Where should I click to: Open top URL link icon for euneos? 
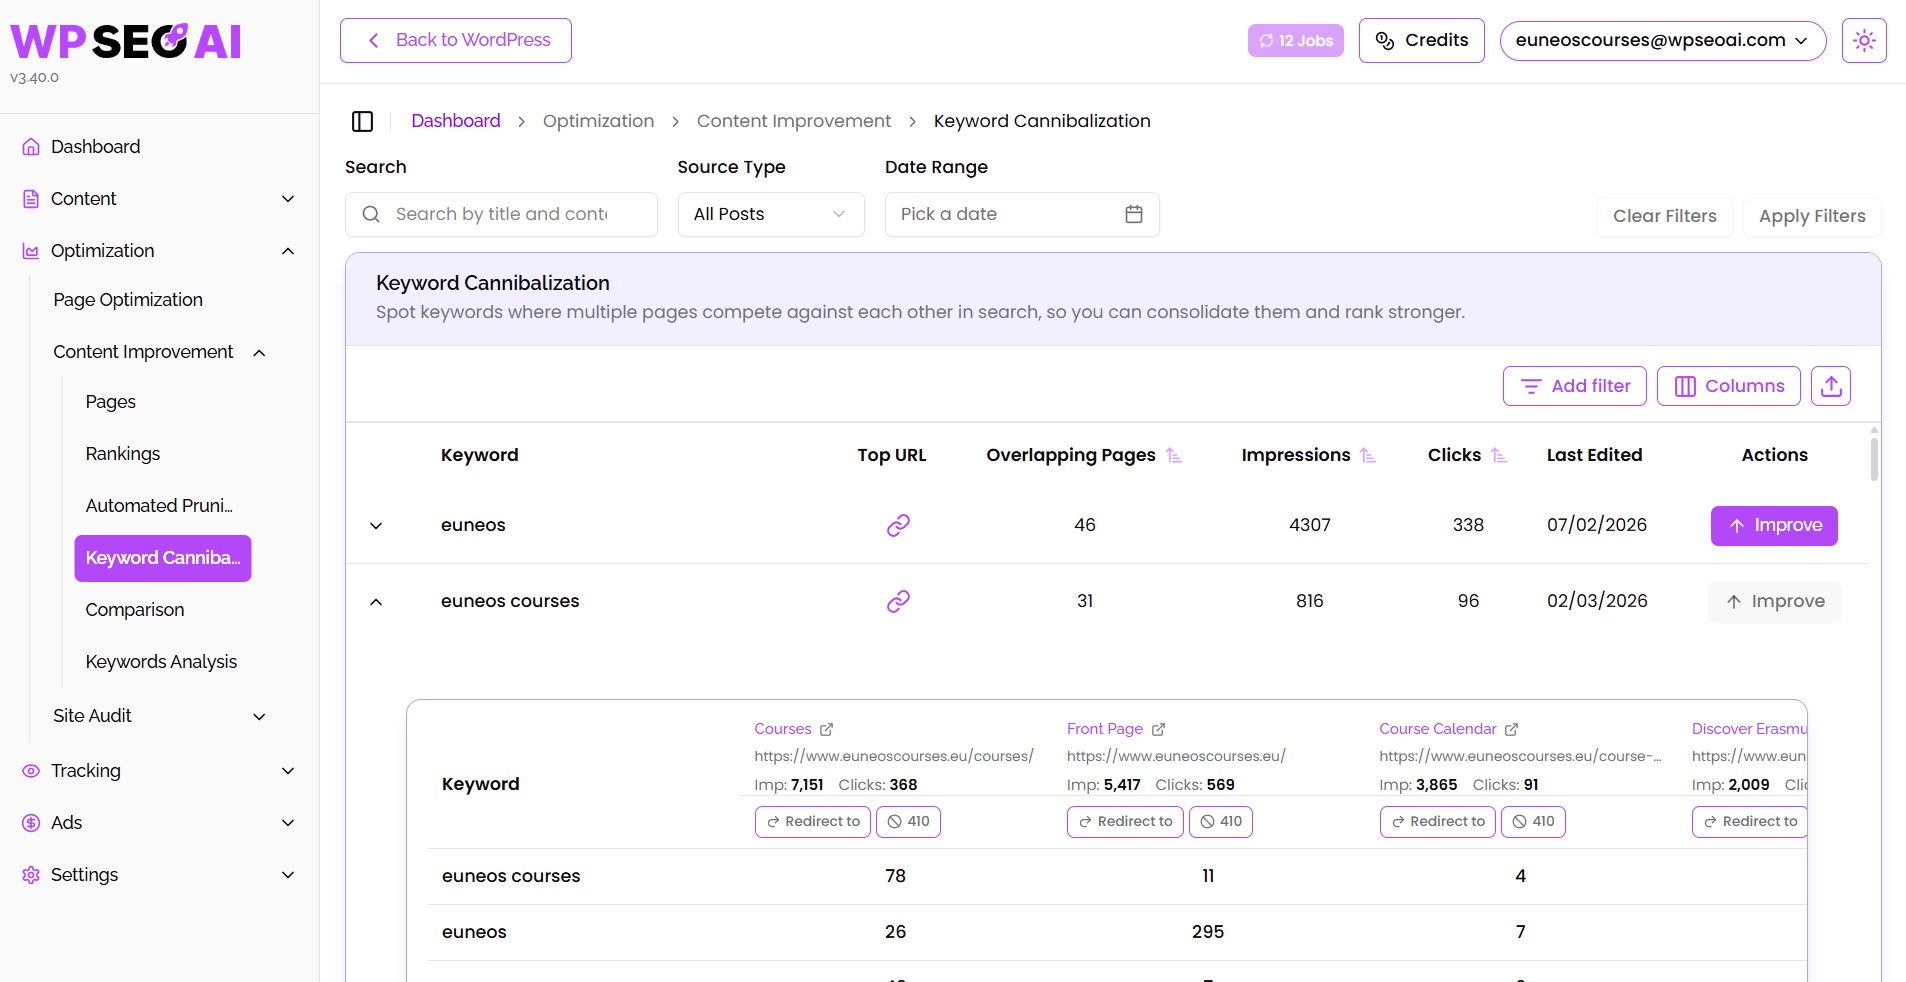pos(898,525)
